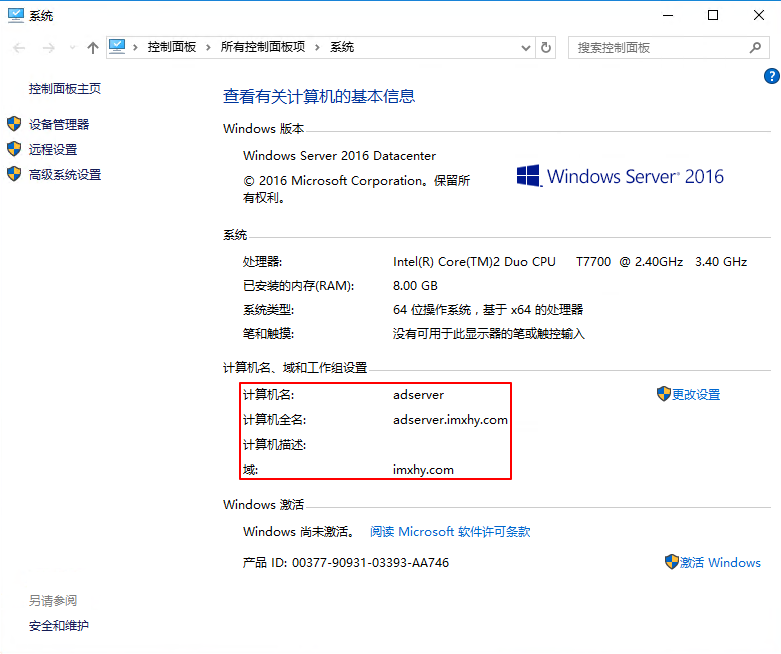Open 安全和维护 link at bottom left

point(59,626)
